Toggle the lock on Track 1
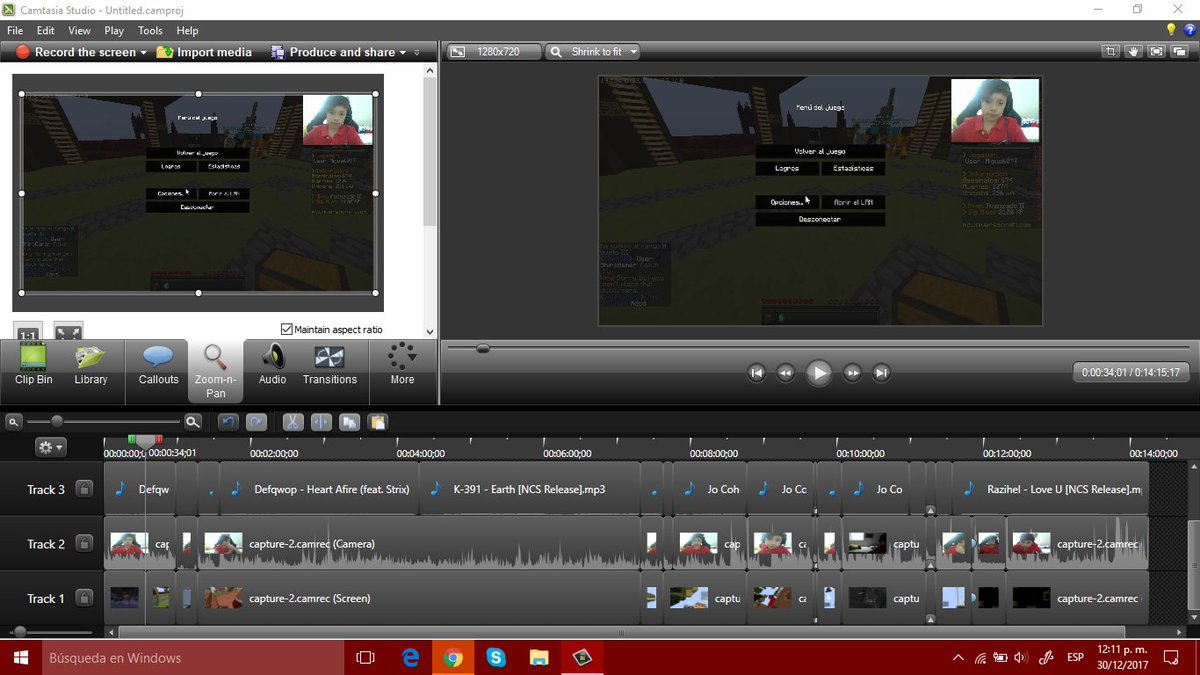Screen dimensions: 1200x675 (84, 598)
